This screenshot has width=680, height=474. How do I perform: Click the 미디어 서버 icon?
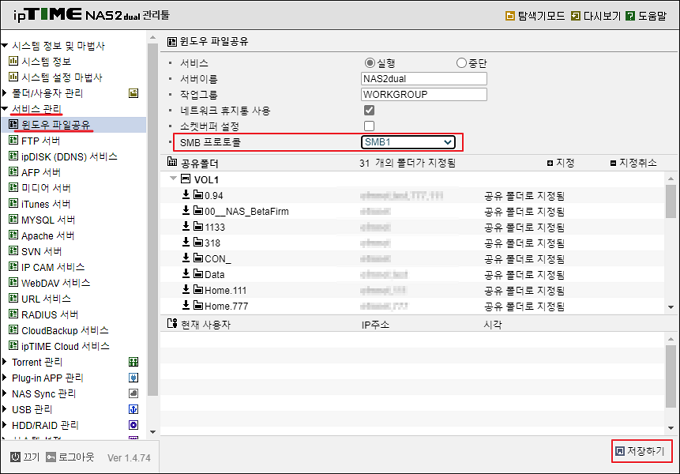pos(13,187)
